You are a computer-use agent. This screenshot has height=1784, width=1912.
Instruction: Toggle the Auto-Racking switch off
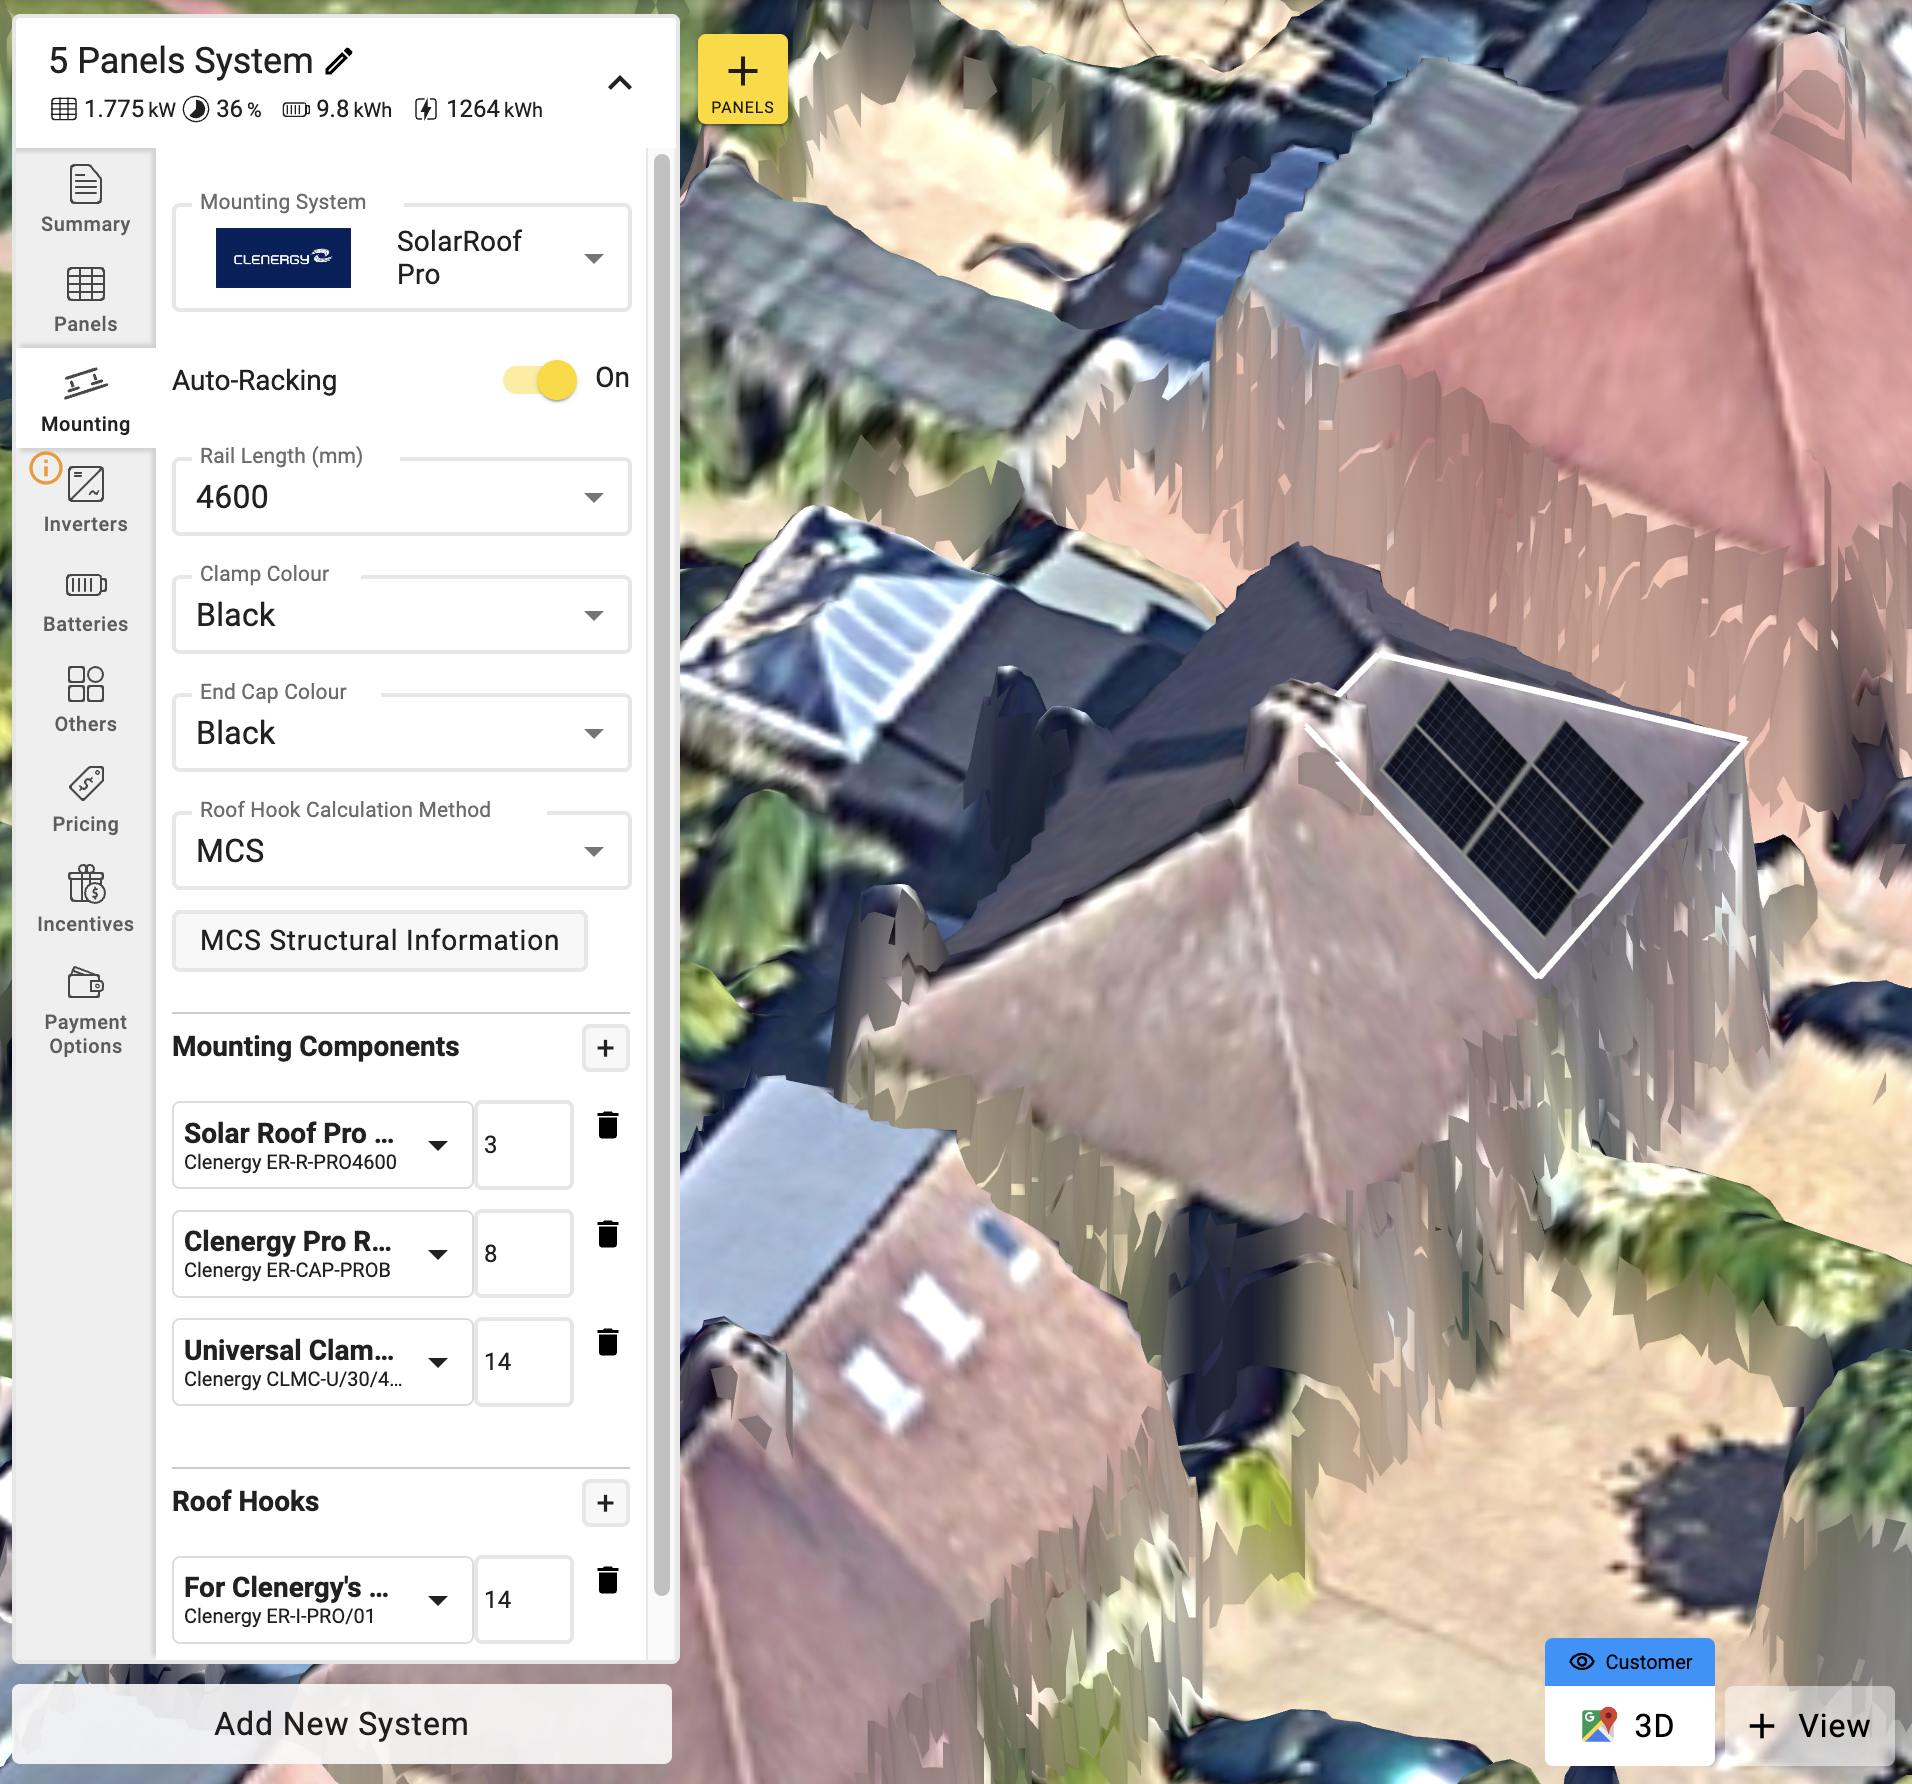541,380
